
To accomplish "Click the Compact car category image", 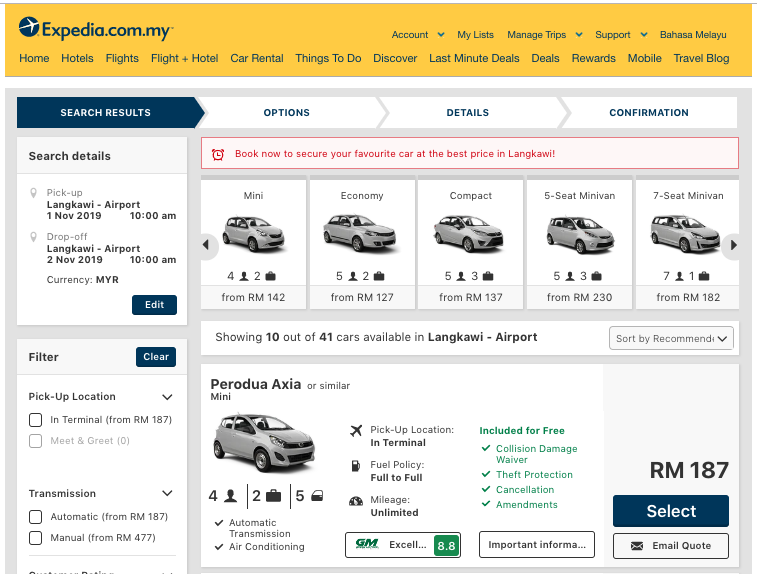I will tap(470, 234).
